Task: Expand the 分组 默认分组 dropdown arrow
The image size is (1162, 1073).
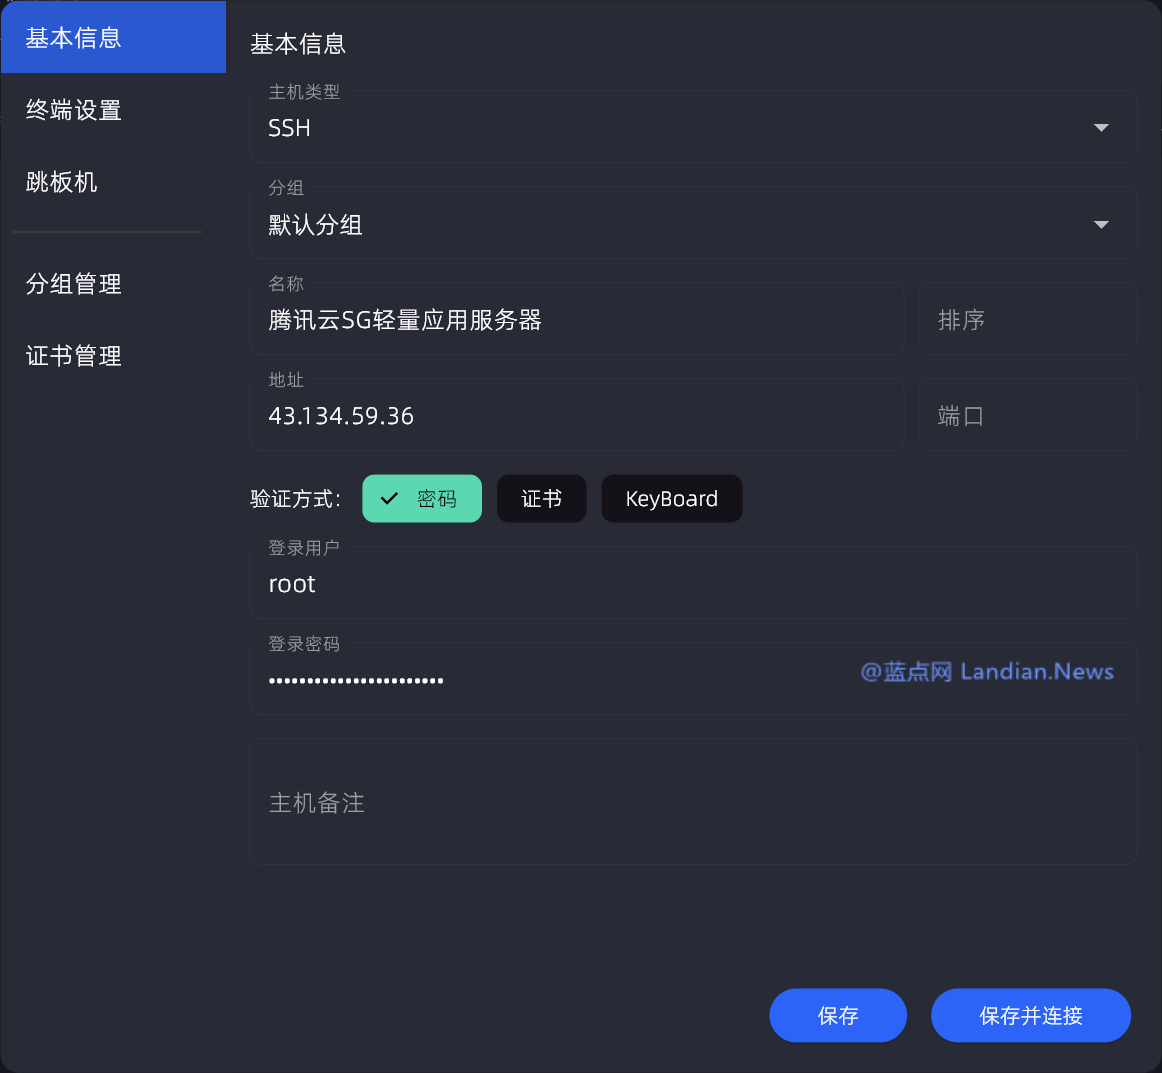Action: [x=1101, y=225]
